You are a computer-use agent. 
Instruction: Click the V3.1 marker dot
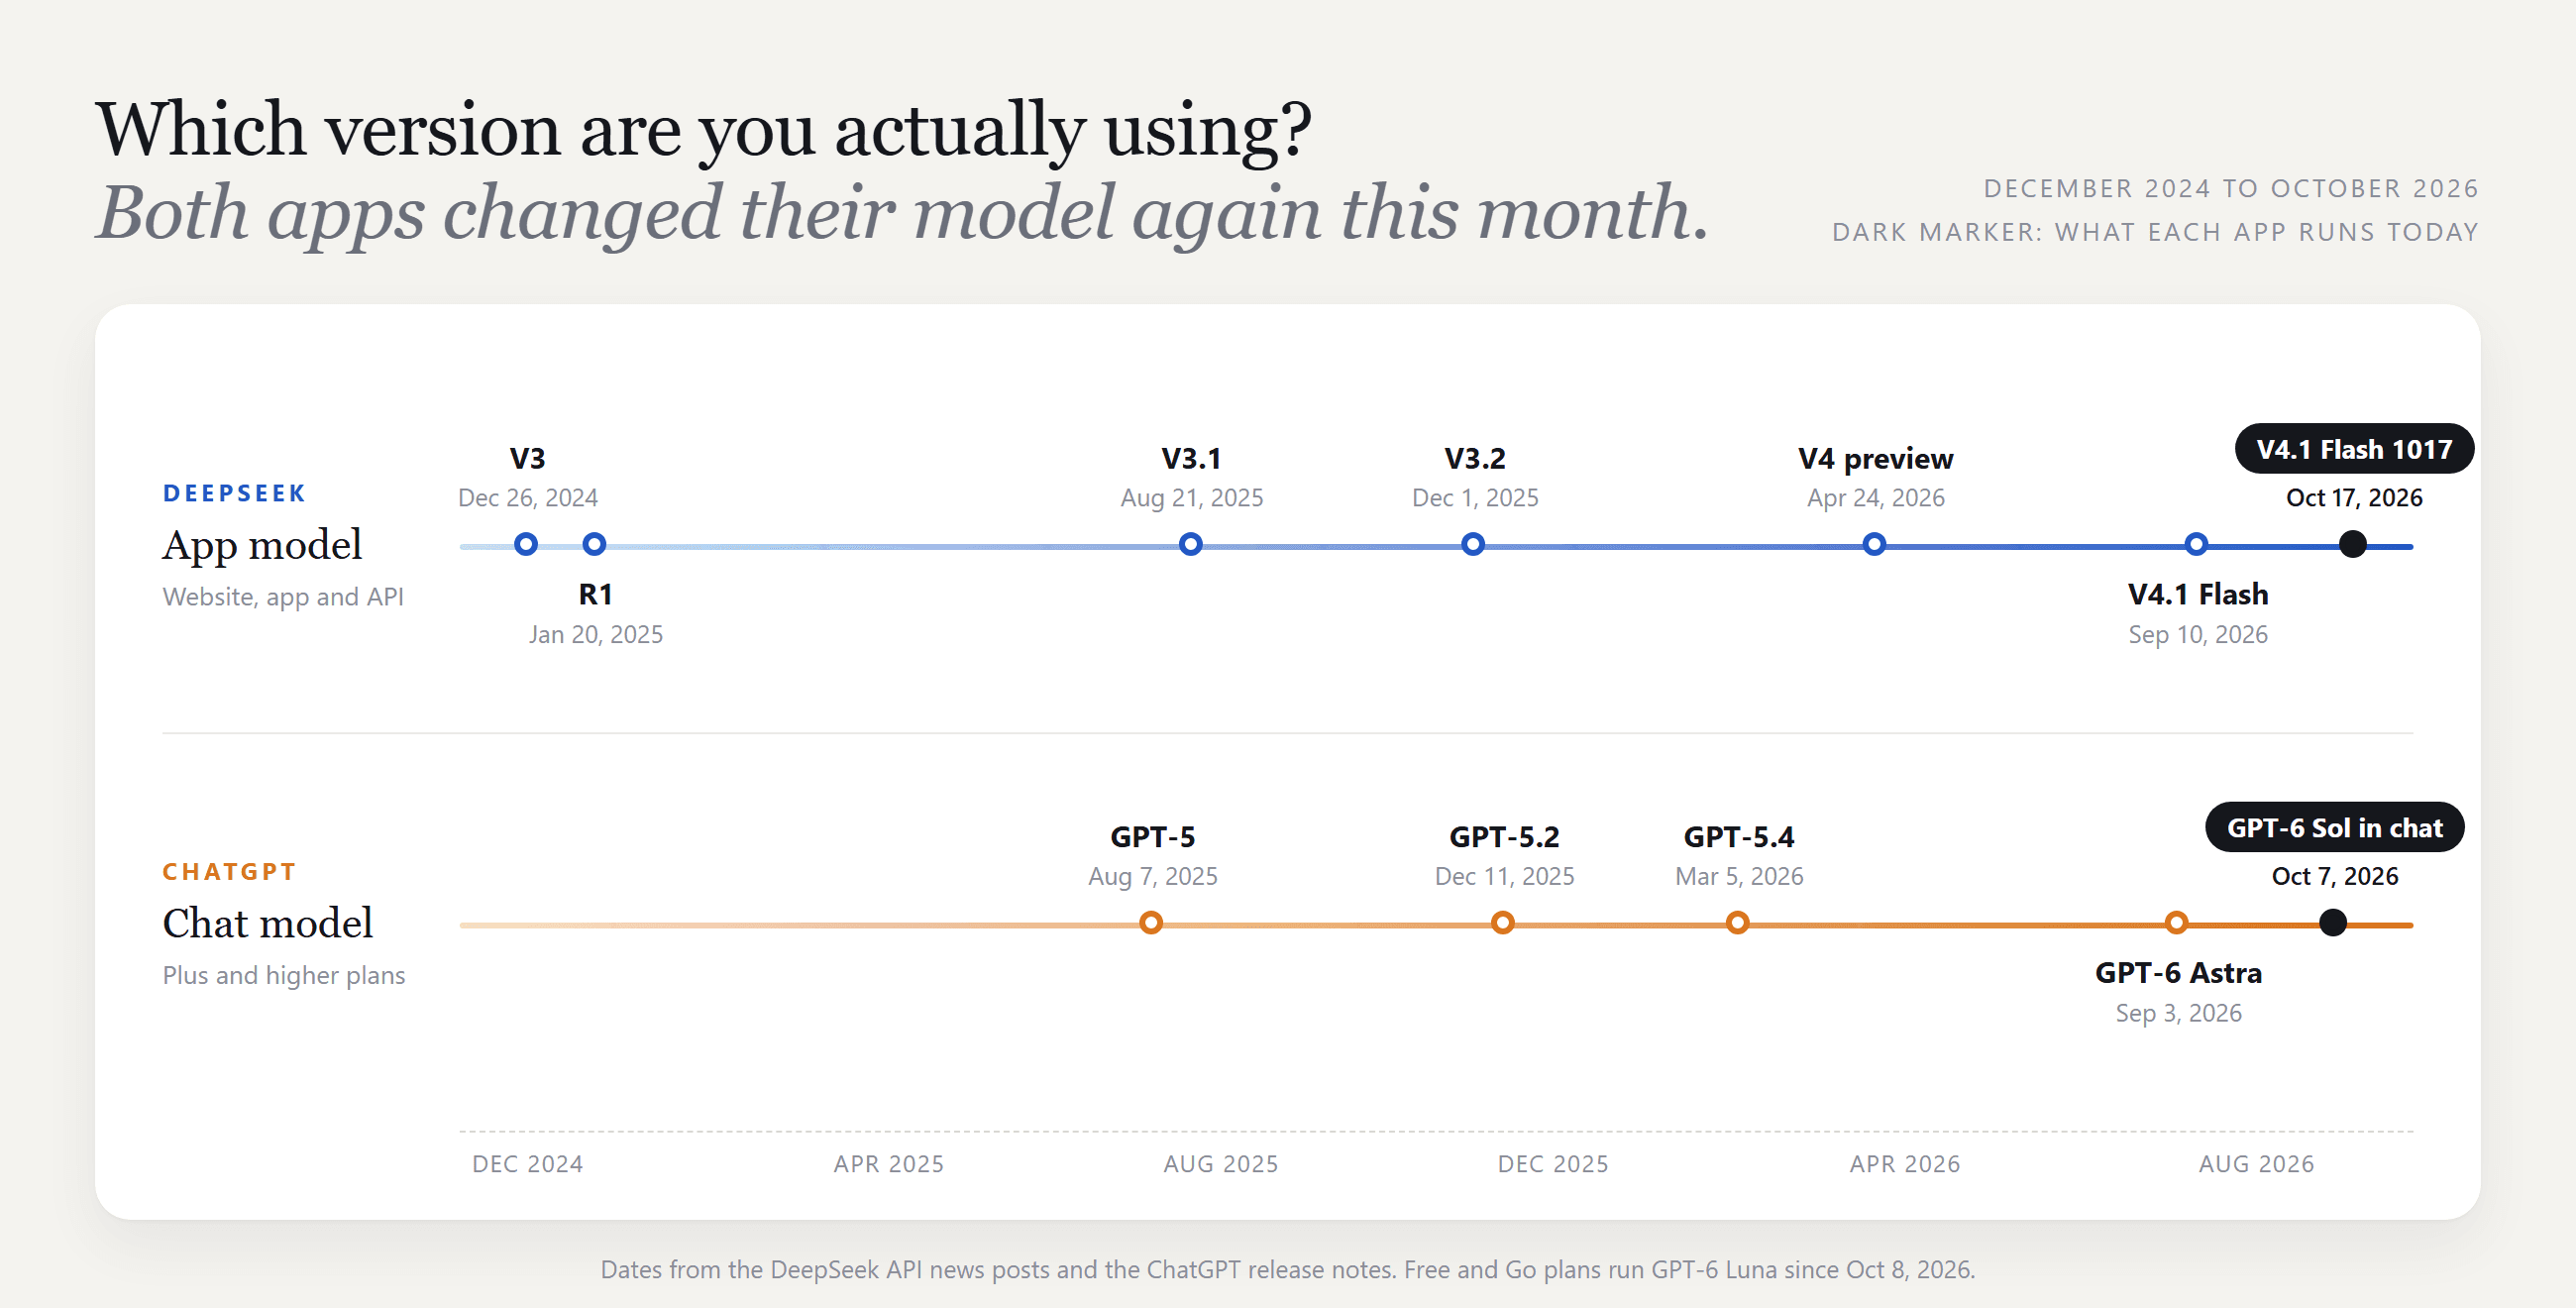(1190, 544)
